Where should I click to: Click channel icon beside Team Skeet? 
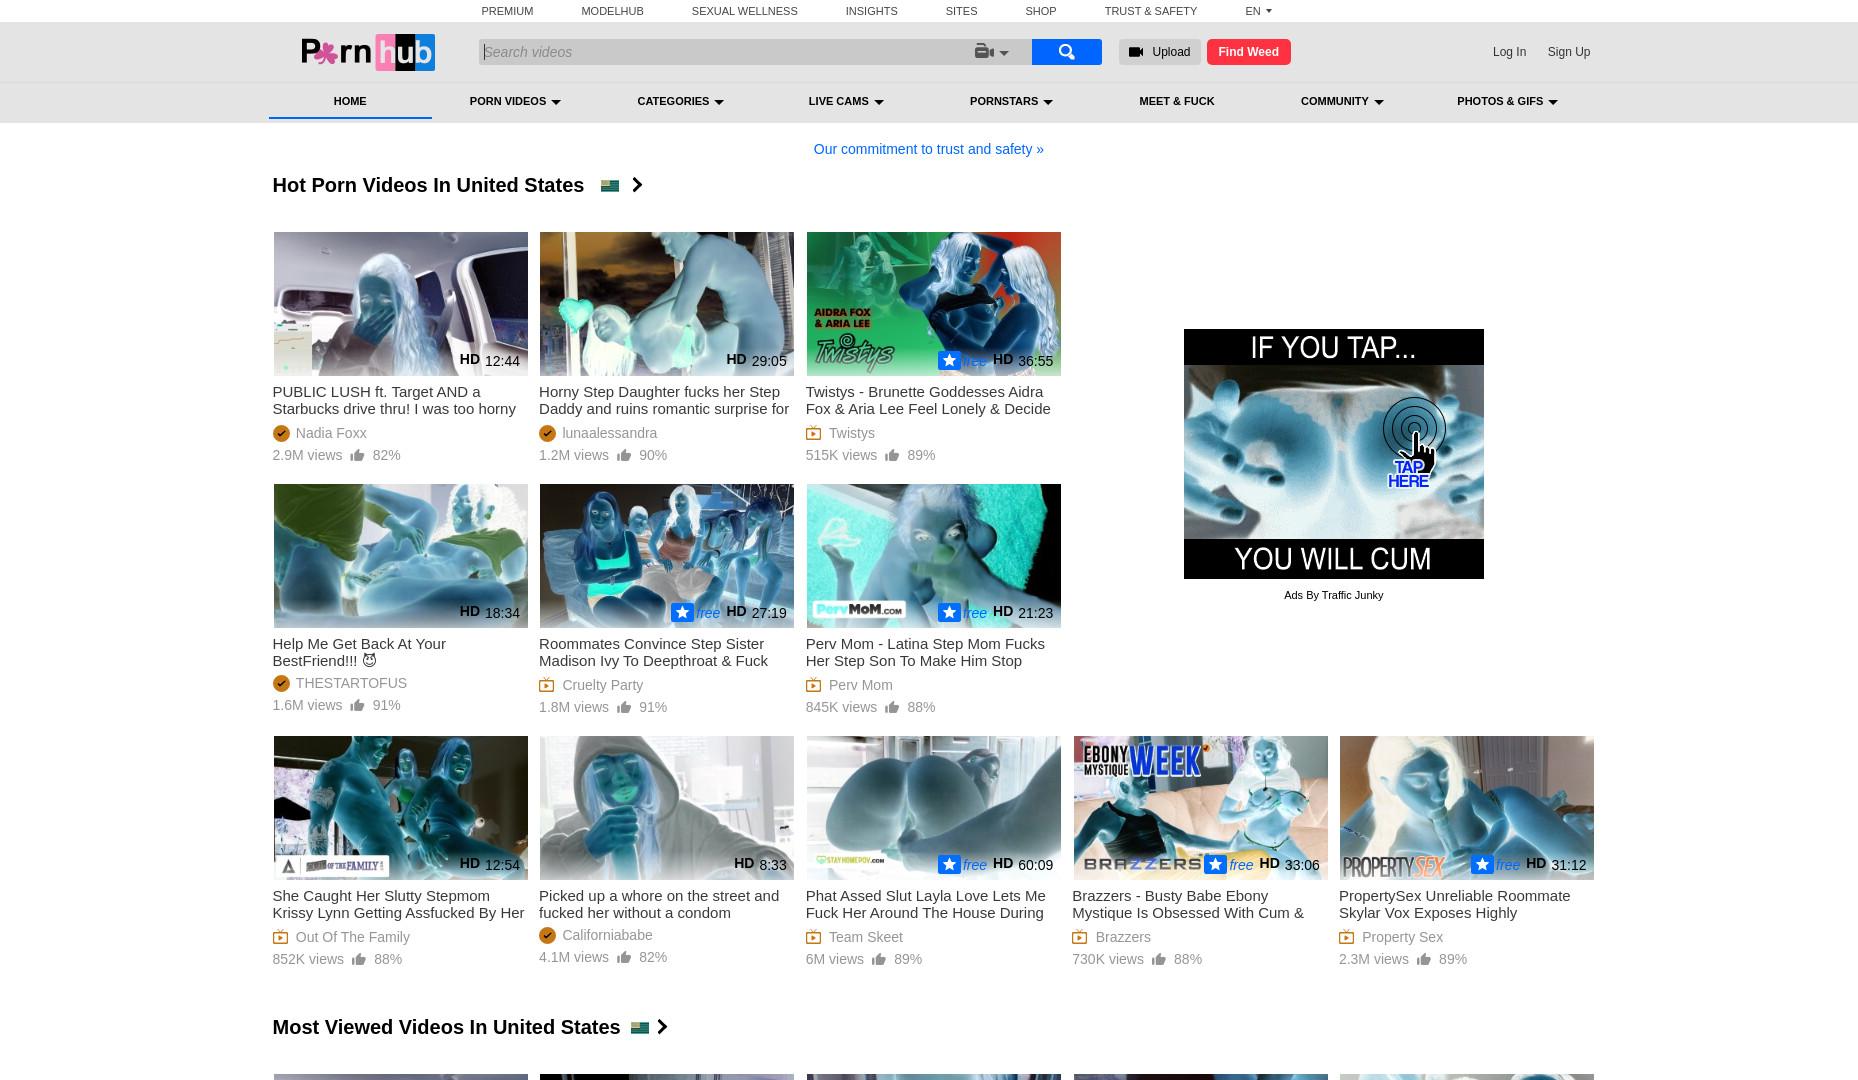pos(813,937)
